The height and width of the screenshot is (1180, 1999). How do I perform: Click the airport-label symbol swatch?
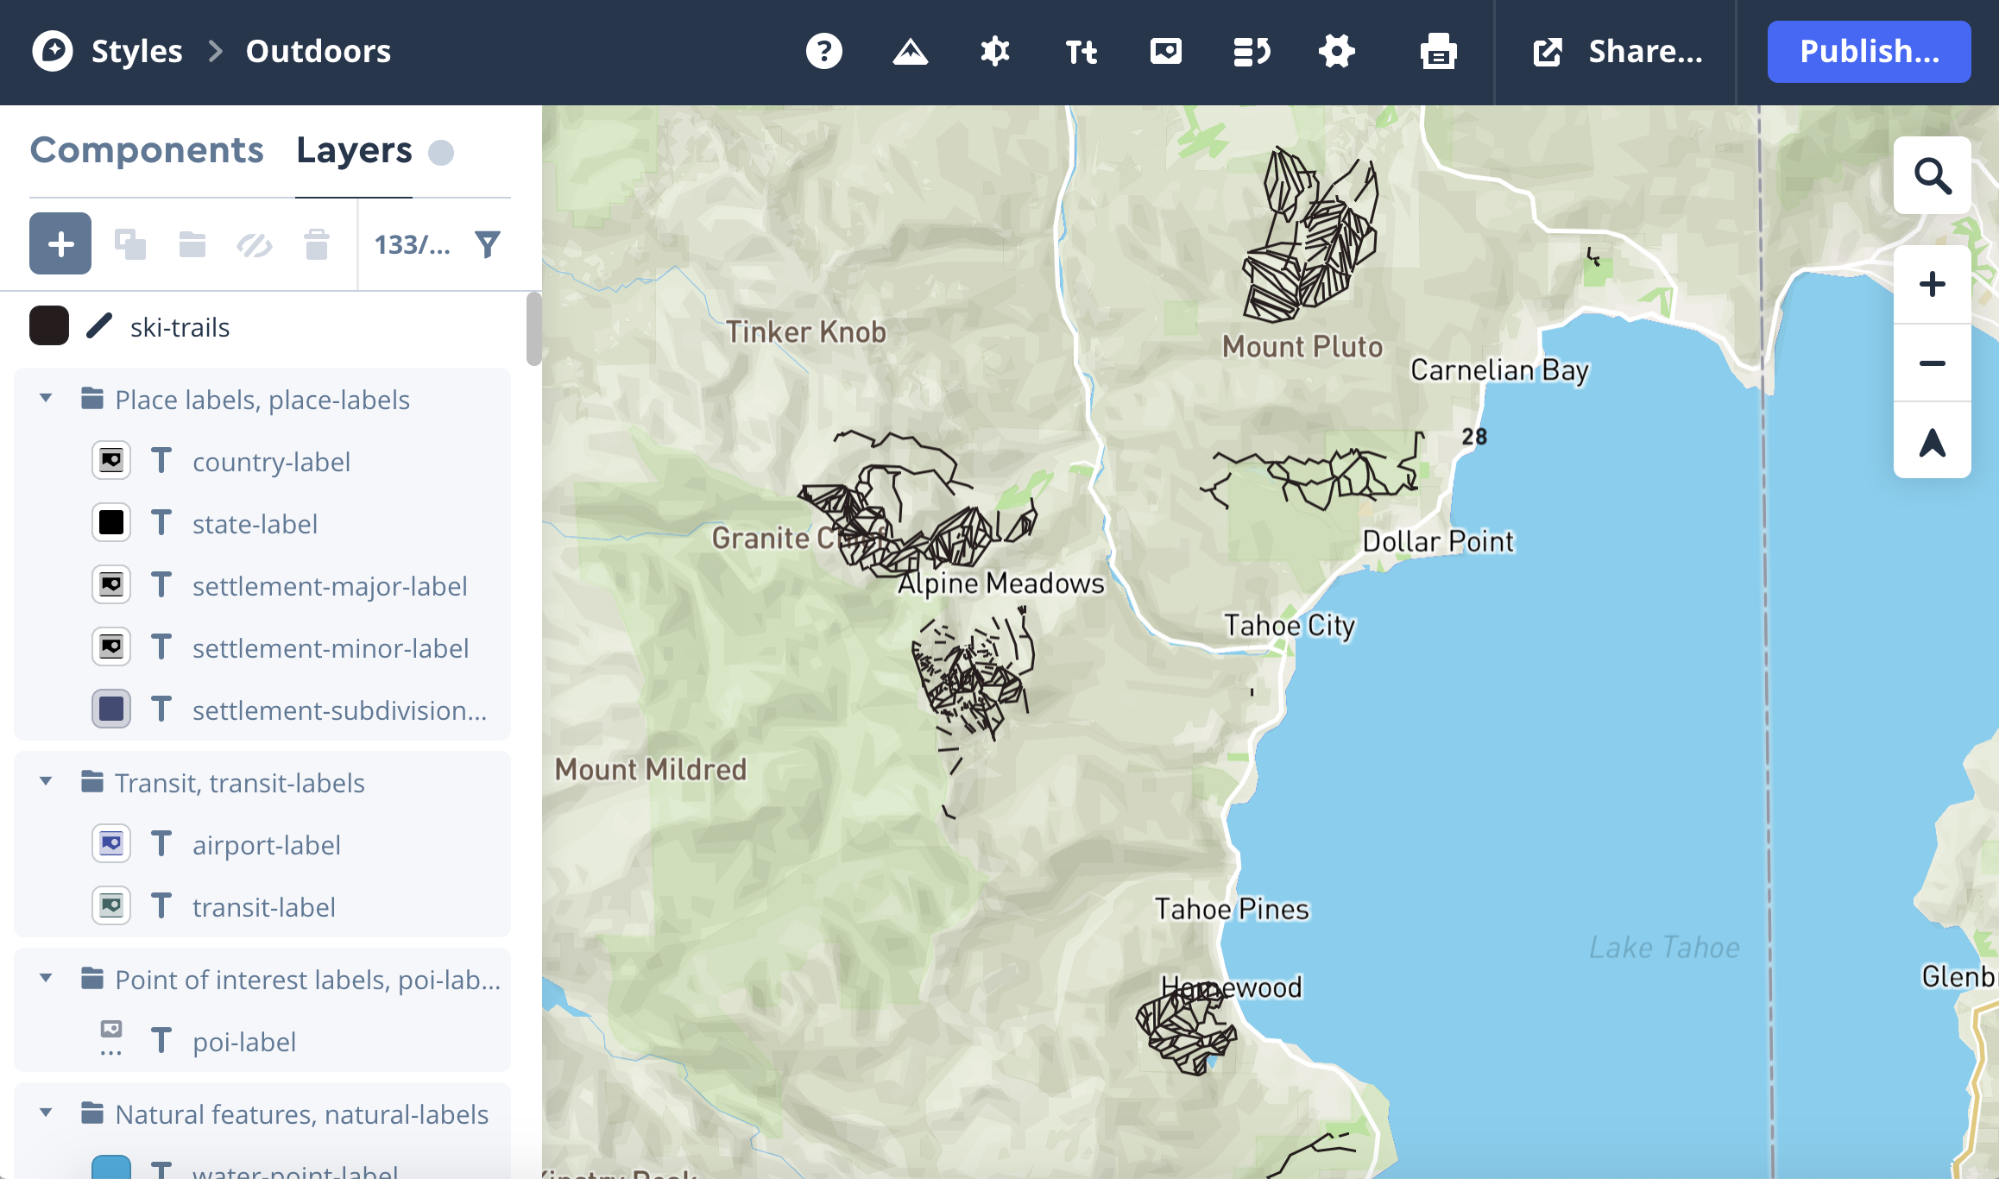[x=111, y=844]
